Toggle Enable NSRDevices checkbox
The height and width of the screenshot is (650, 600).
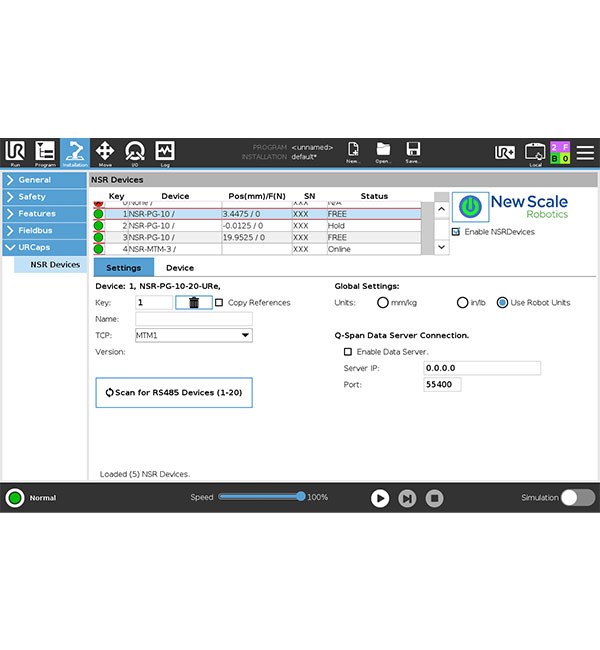[456, 232]
